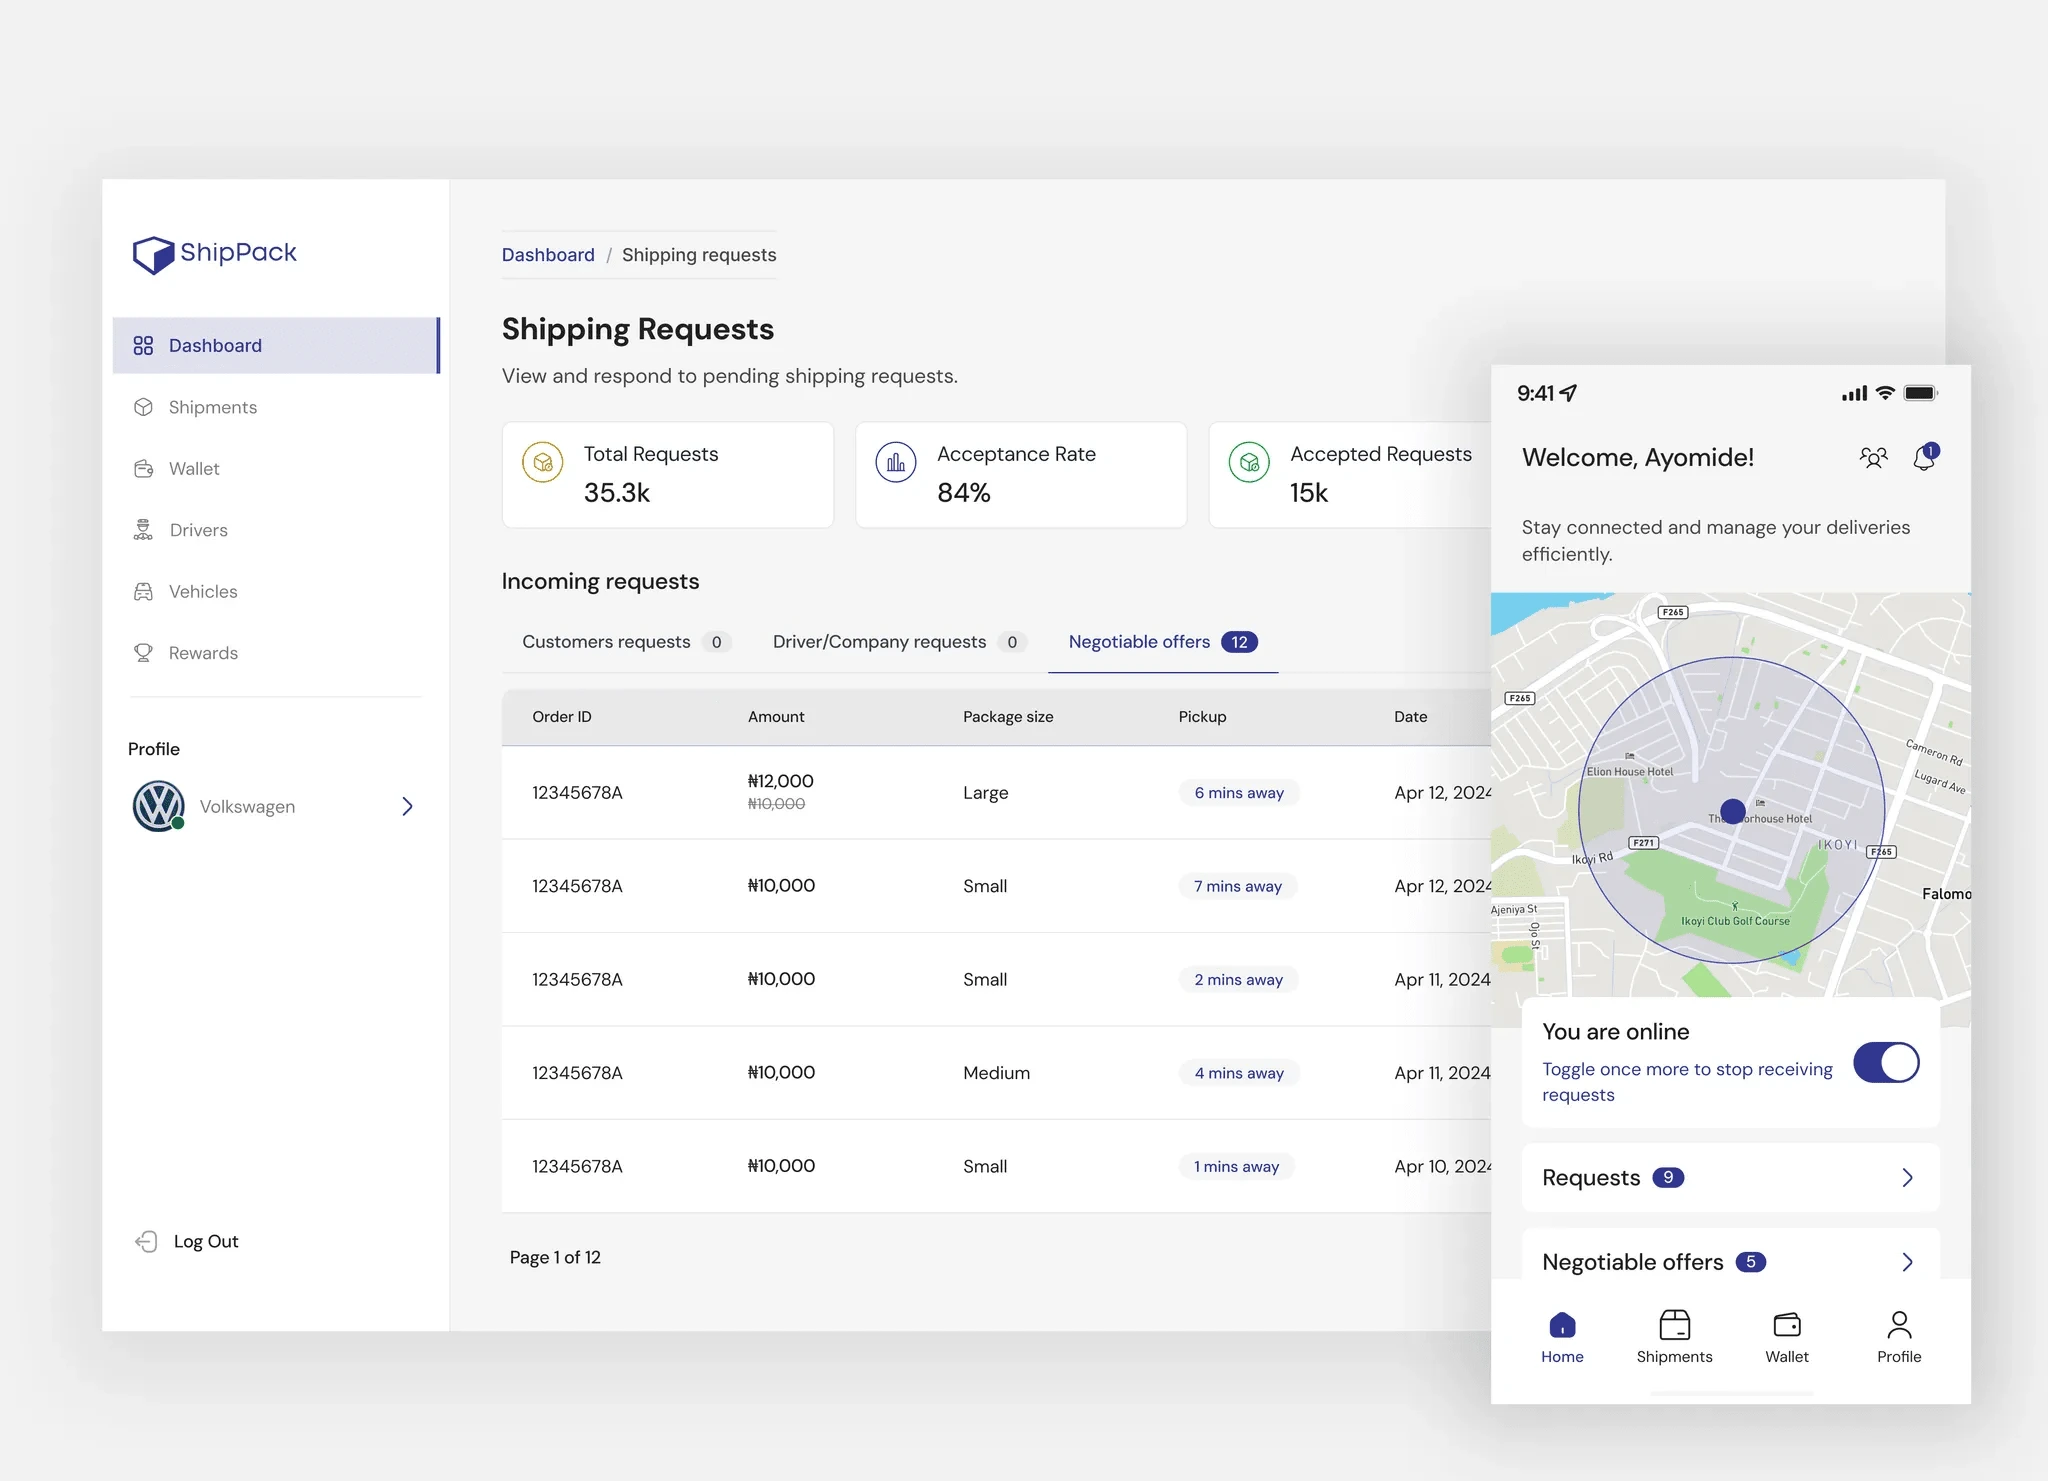Click the Acceptance Rate chart icon

(x=896, y=463)
